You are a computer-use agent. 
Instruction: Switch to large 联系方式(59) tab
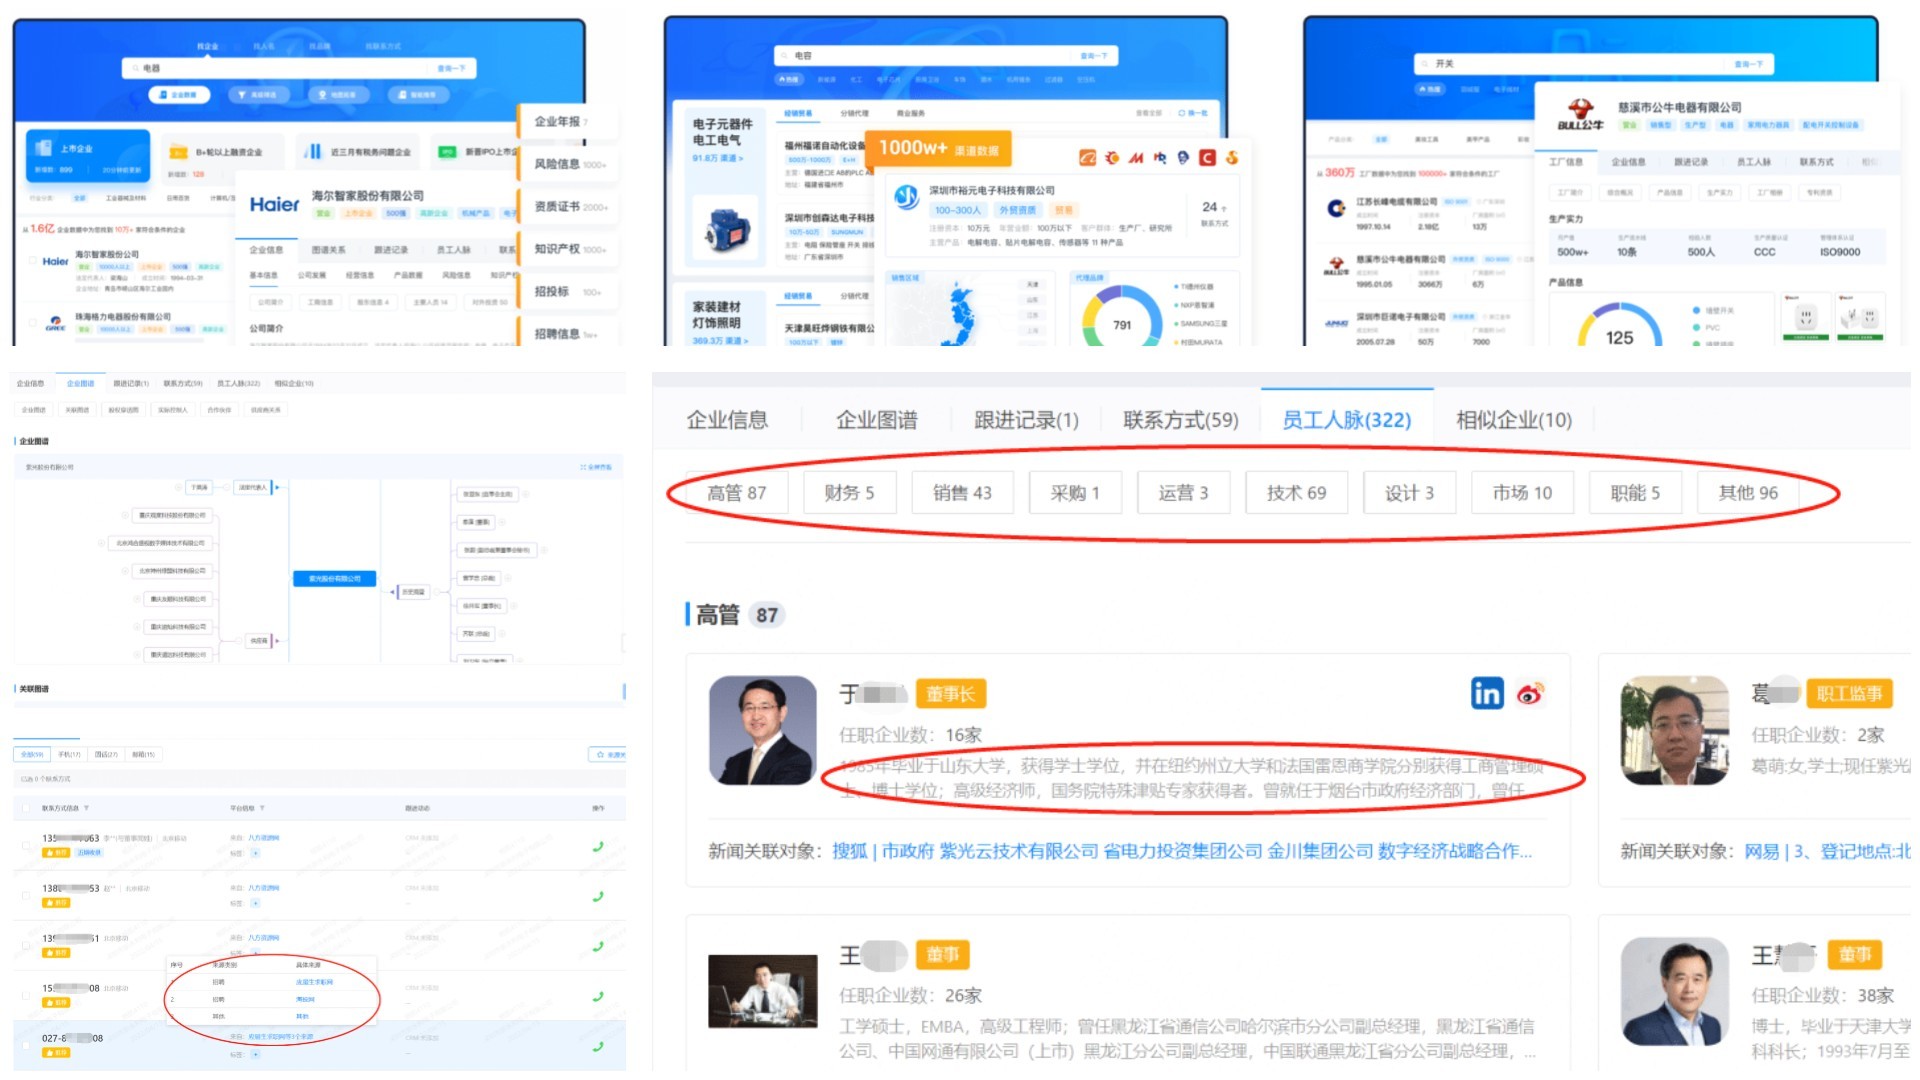pos(1180,420)
